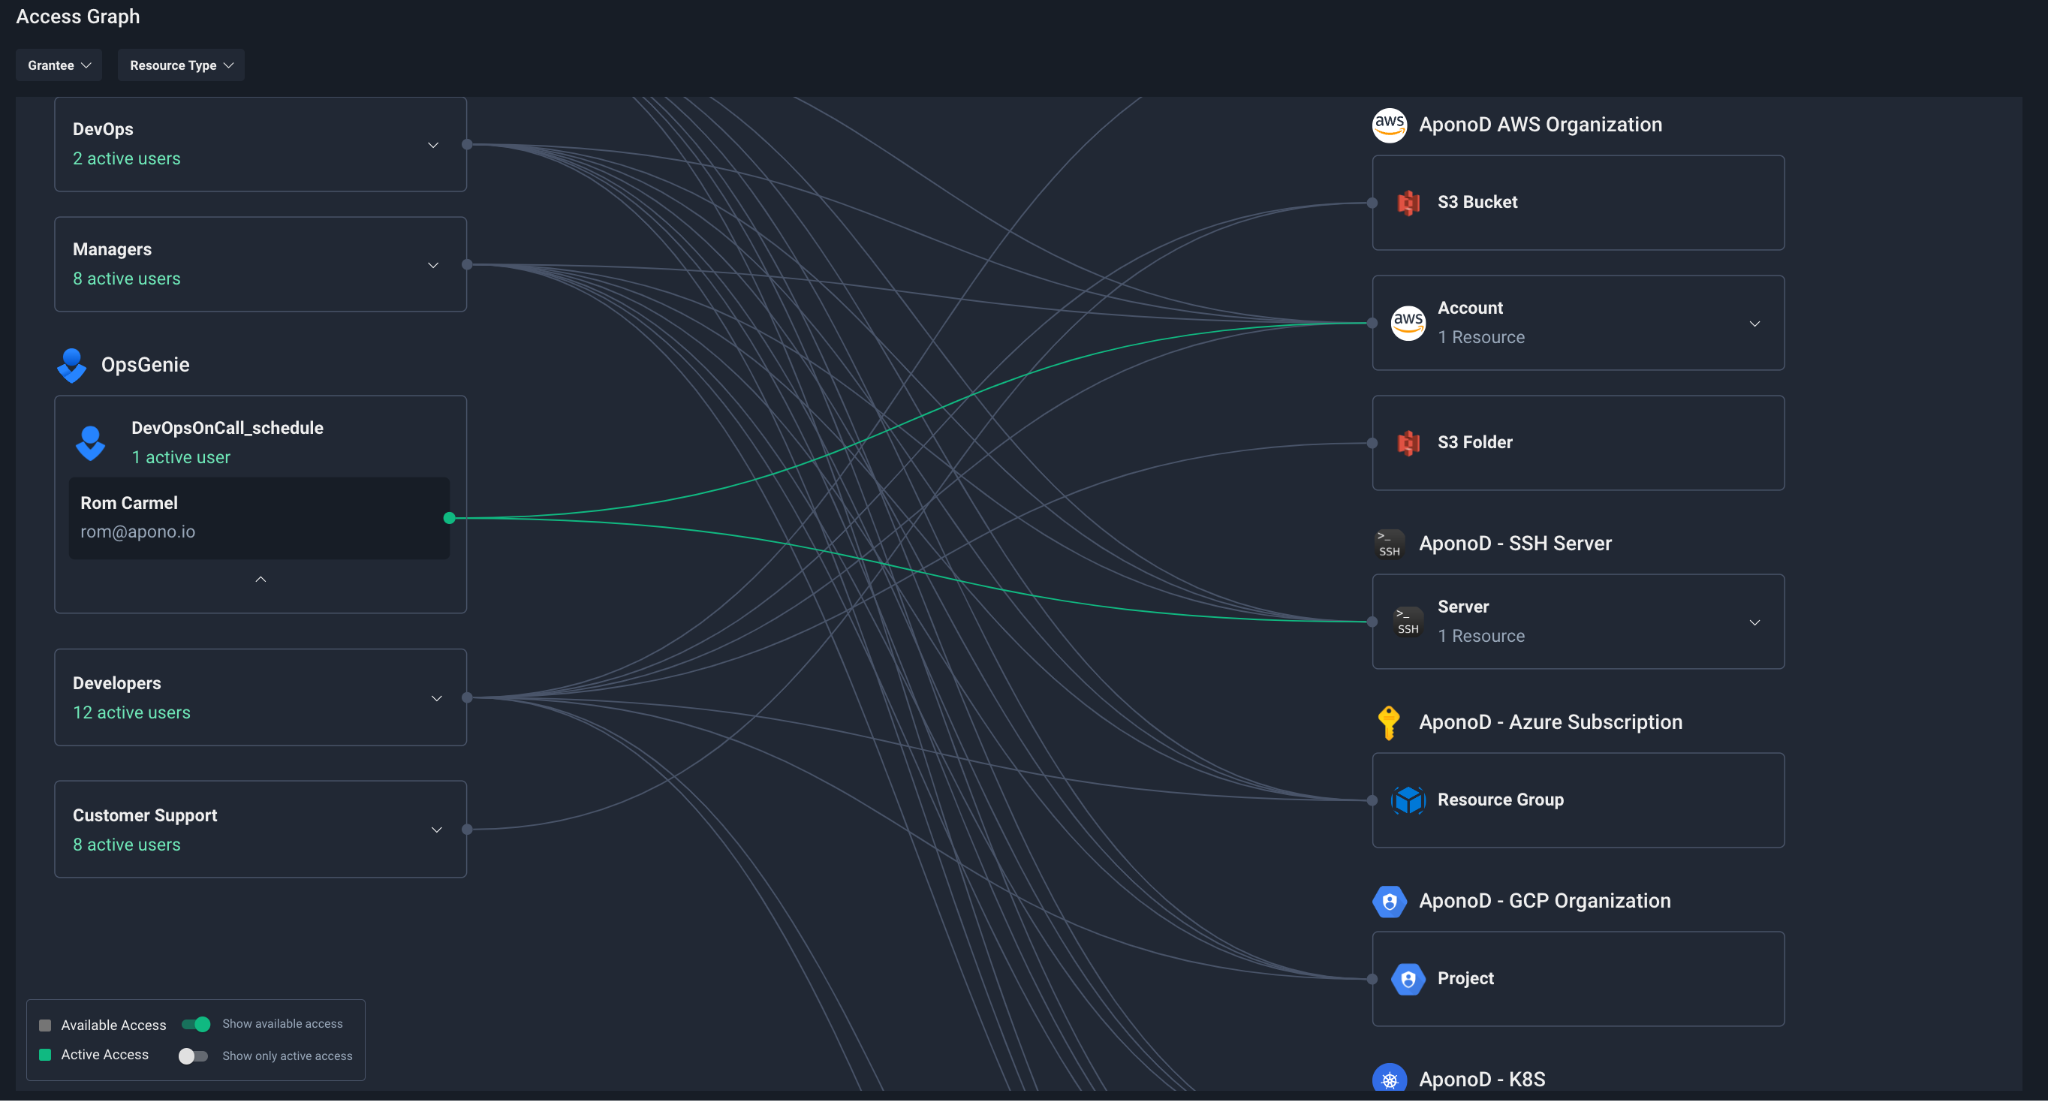
Task: Select the Project resource card
Action: point(1578,979)
